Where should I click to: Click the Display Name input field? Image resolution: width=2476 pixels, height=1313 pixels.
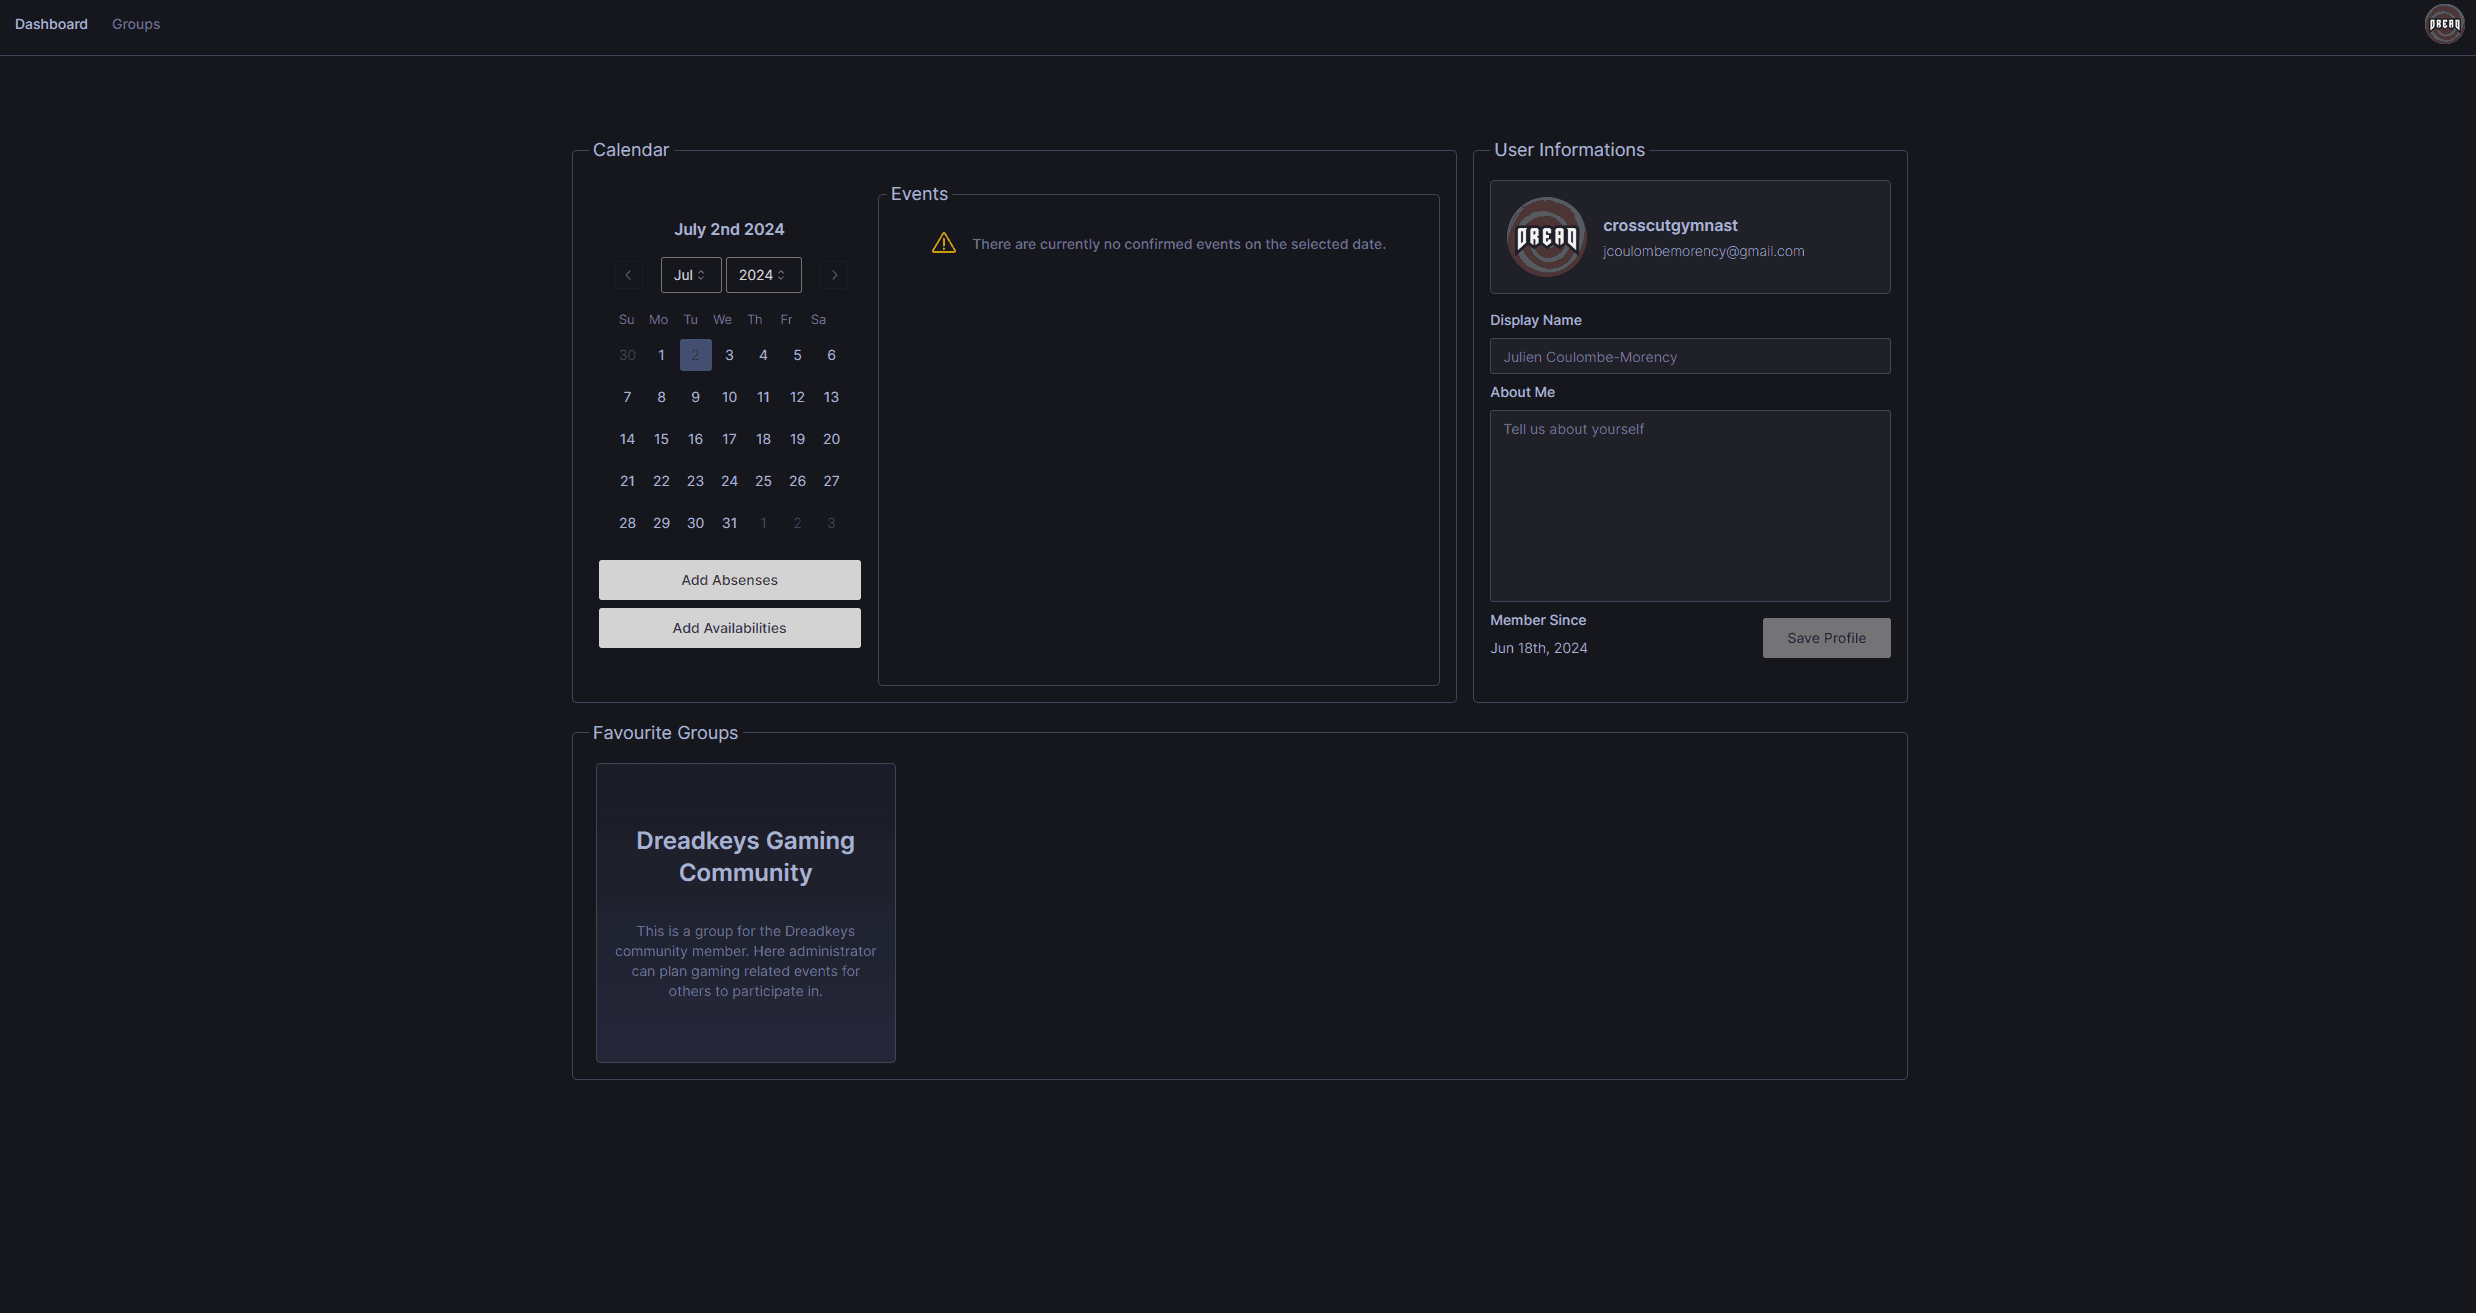1690,355
